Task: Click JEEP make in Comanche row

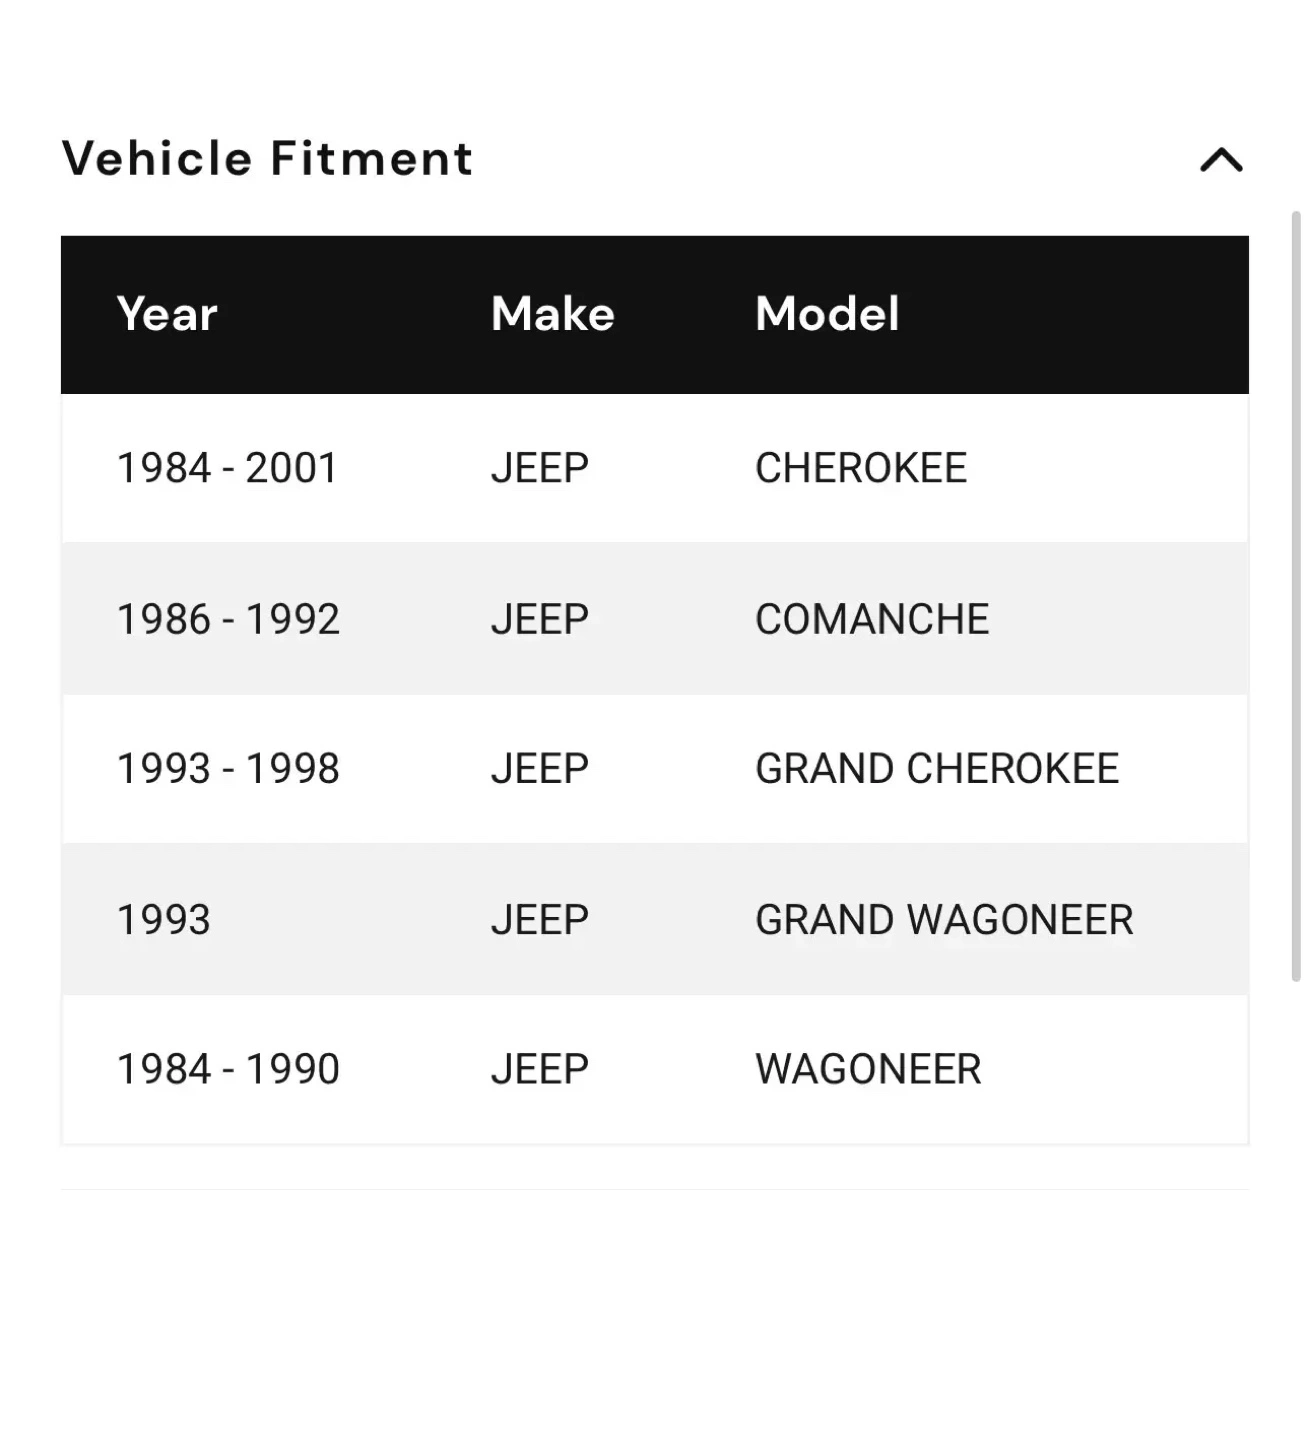Action: tap(539, 619)
